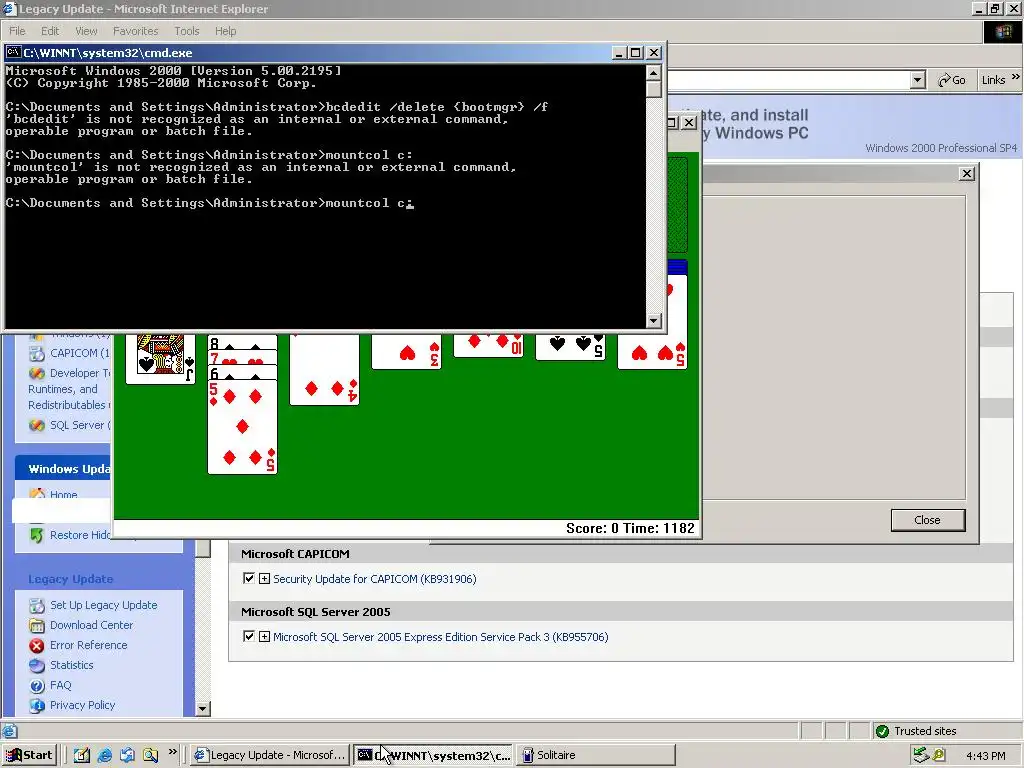This screenshot has height=768, width=1024.
Task: Open the File menu in Internet Explorer
Action: 18,31
